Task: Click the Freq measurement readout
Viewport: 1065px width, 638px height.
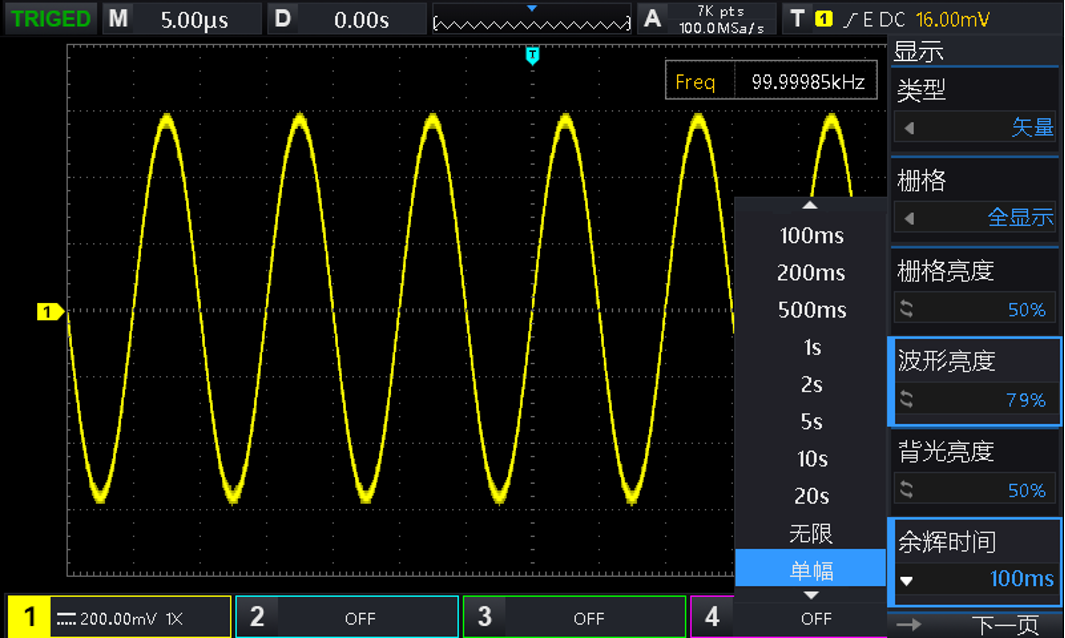Action: (771, 82)
